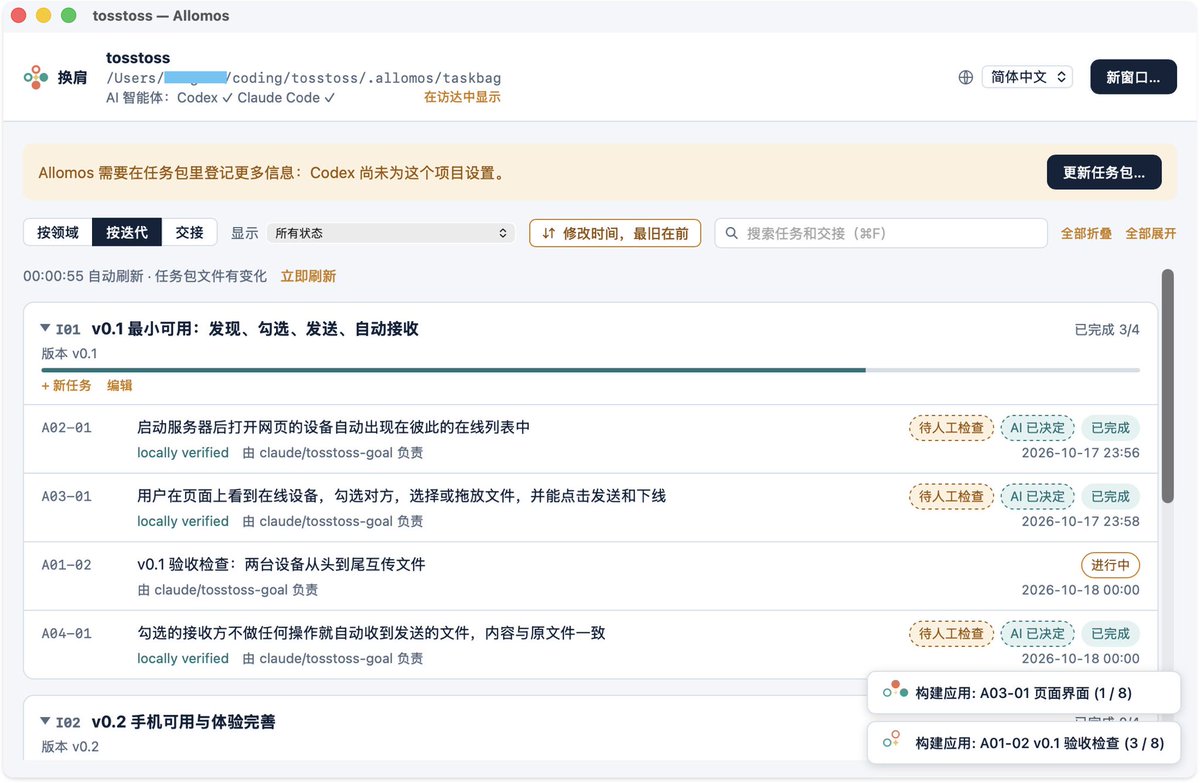Open the 简体中文 language dropdown

click(x=1028, y=77)
